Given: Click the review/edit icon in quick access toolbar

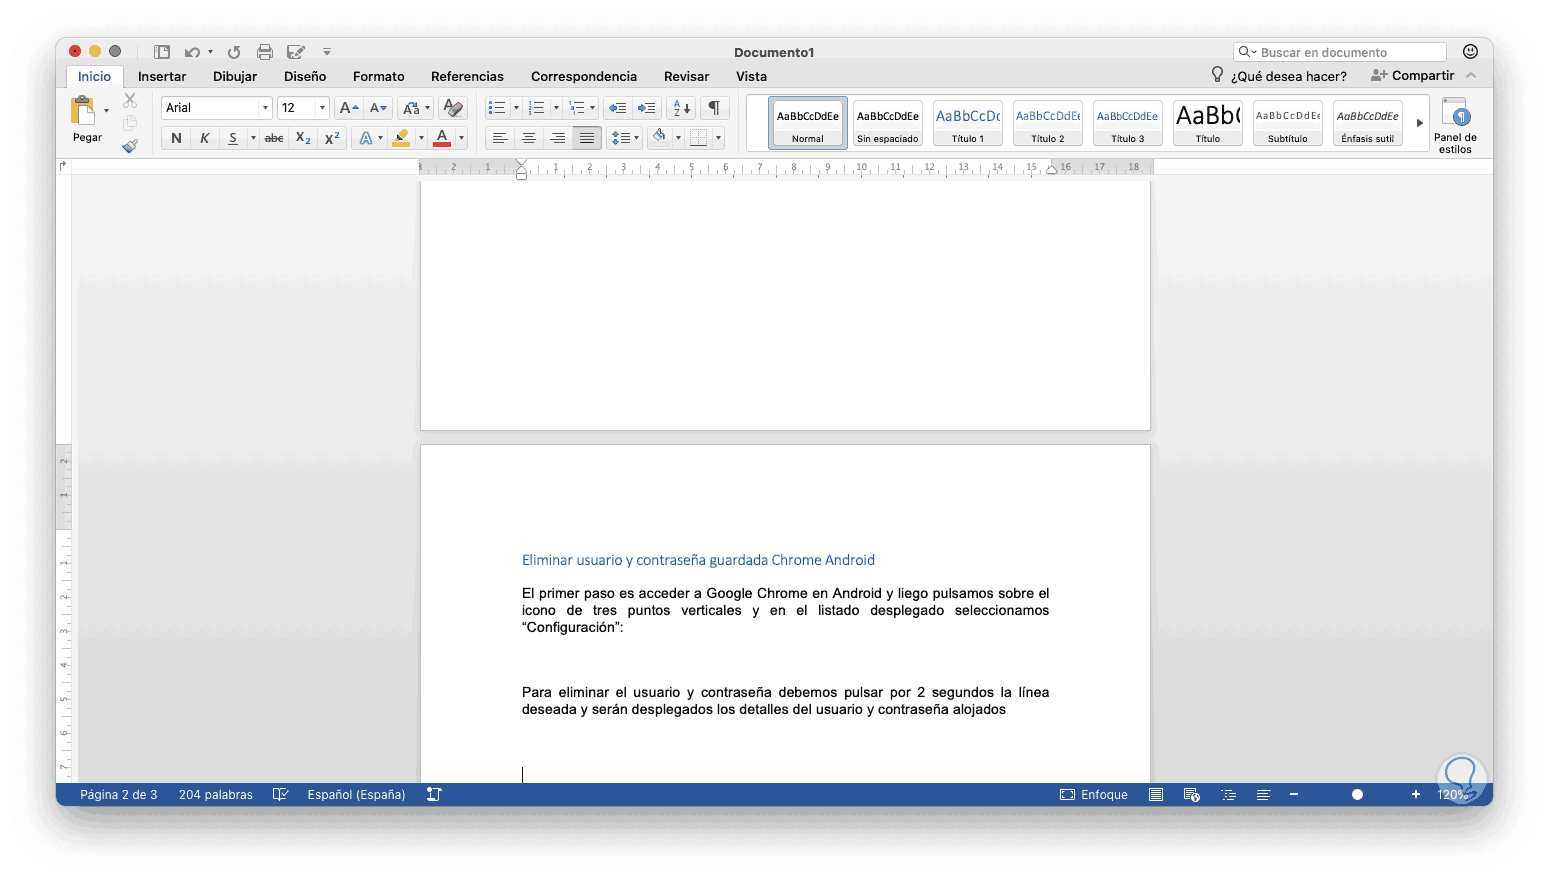Looking at the screenshot, I should (x=296, y=52).
